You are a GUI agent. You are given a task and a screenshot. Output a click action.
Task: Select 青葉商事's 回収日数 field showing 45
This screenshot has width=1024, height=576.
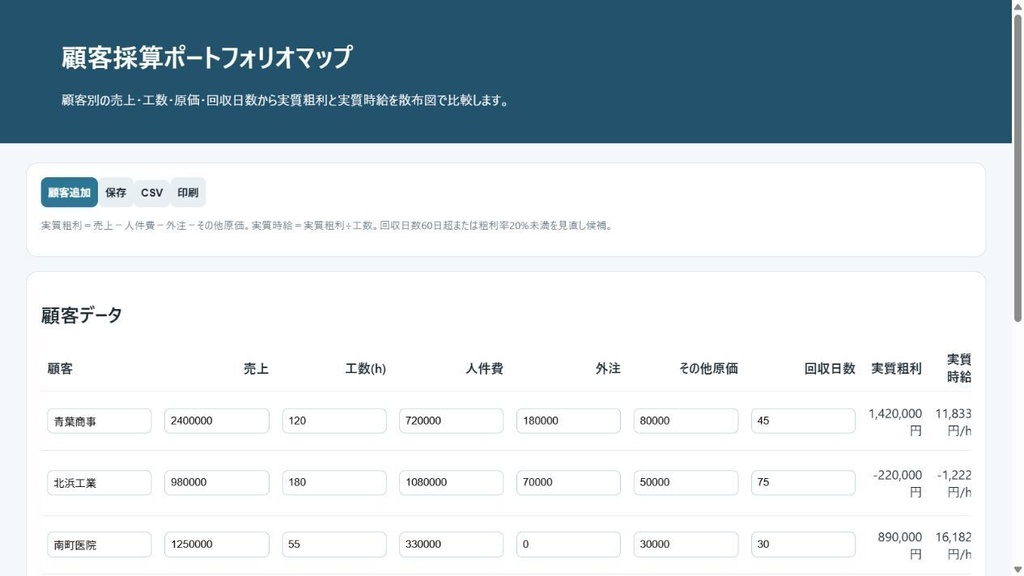coord(803,421)
